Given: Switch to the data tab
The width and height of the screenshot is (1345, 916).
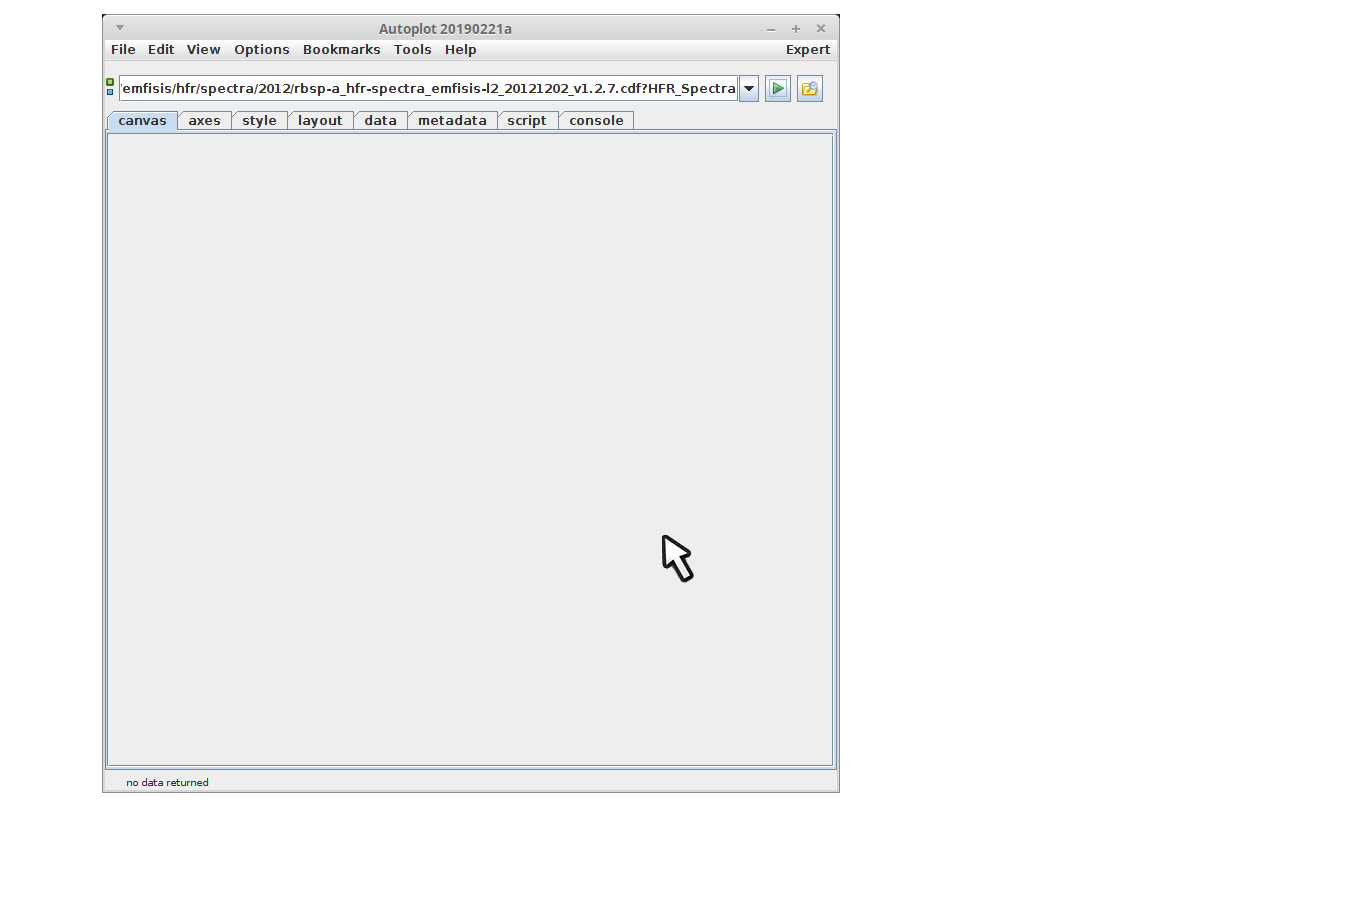Looking at the screenshot, I should (381, 121).
